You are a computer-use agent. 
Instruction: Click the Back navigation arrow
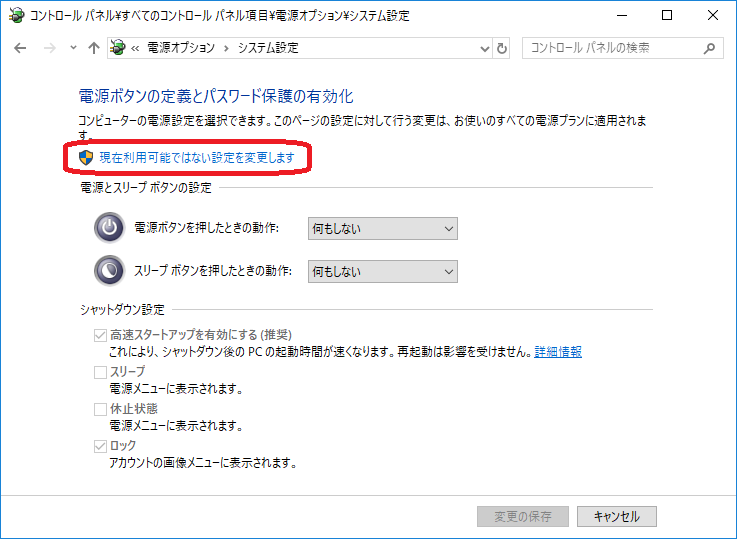coord(20,48)
